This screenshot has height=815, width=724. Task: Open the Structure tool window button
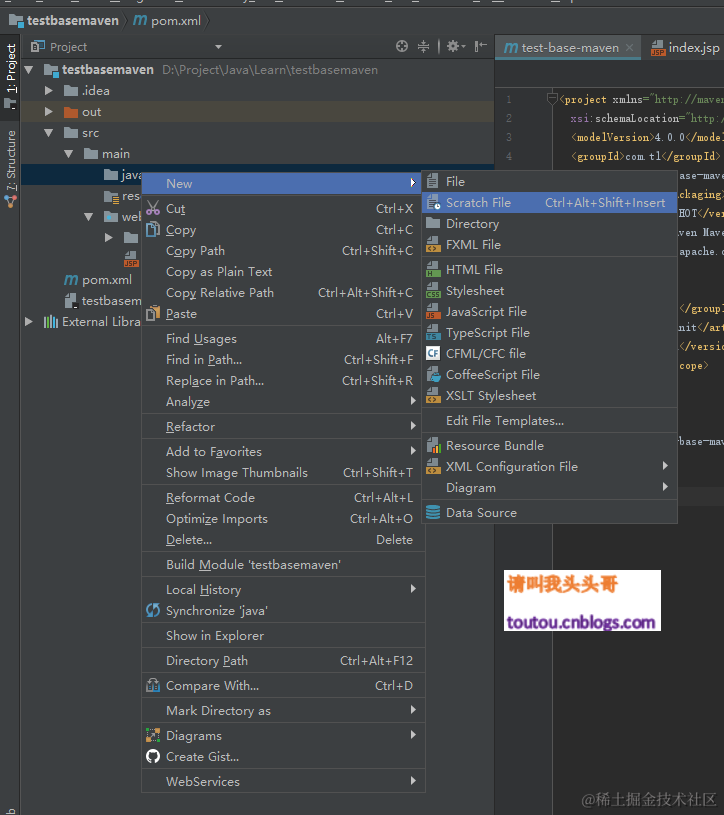coord(10,168)
